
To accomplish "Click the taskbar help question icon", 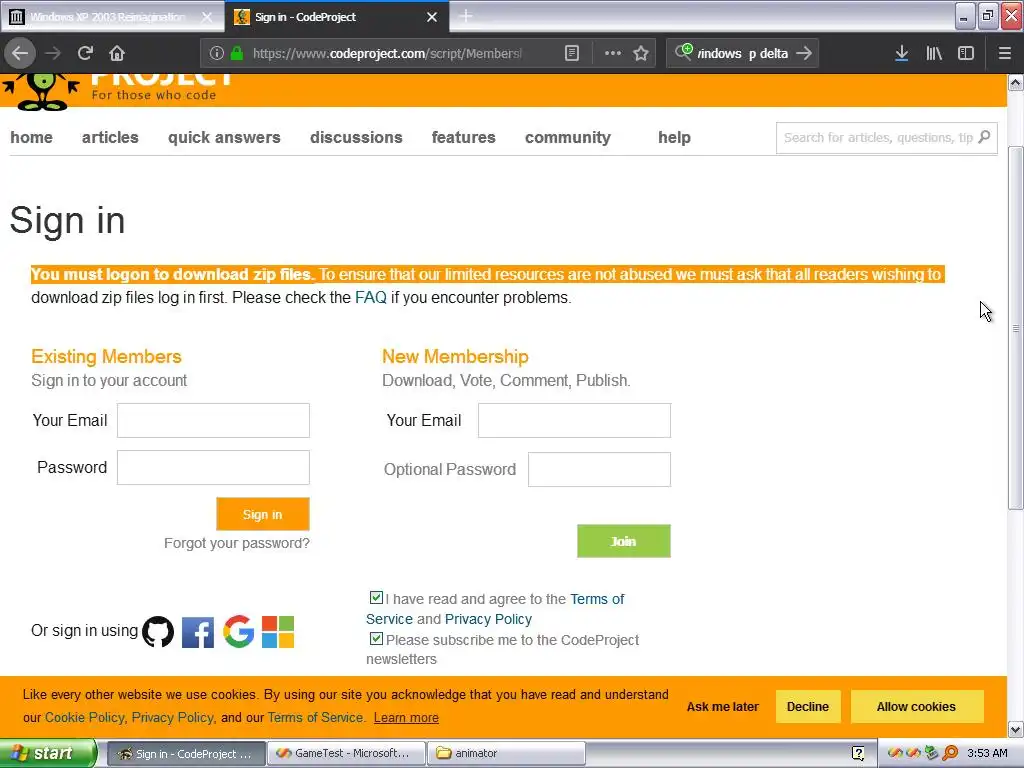I will pos(858,753).
